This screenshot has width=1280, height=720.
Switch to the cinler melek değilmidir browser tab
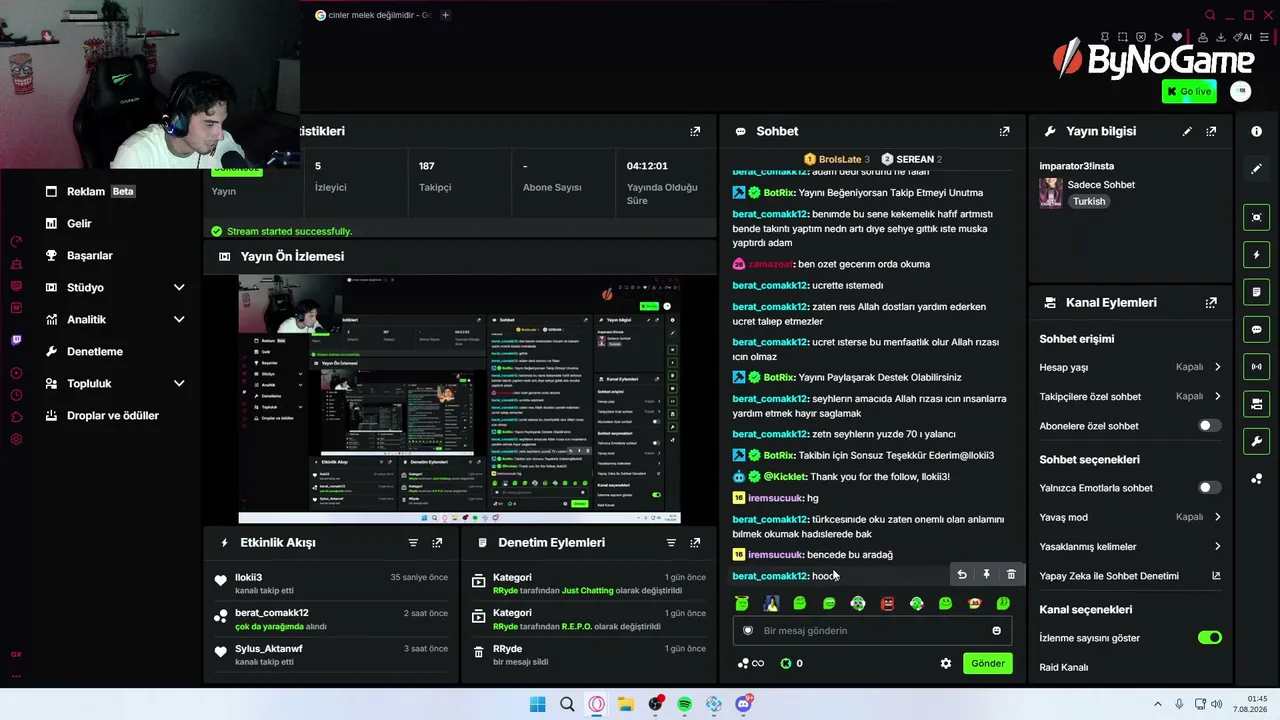[374, 15]
